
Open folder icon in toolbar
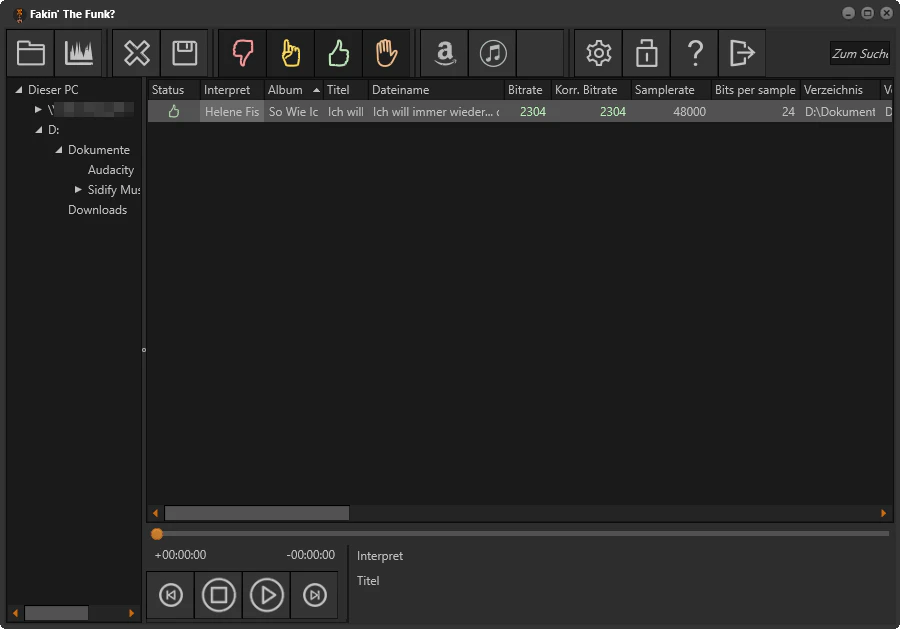(31, 53)
